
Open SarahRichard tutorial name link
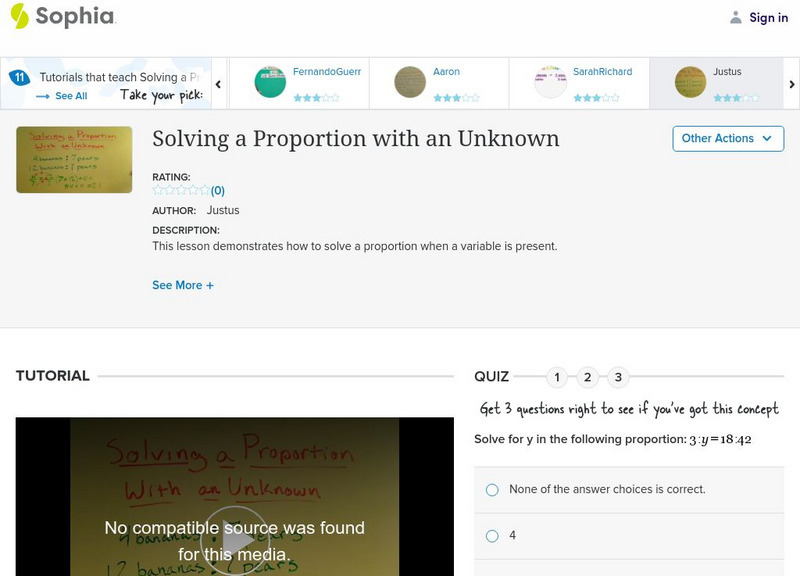click(x=603, y=72)
